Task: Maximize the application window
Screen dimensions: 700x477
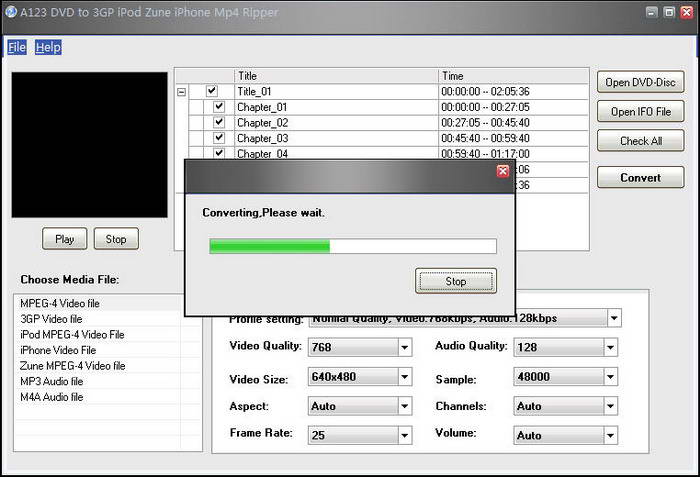Action: pos(669,12)
